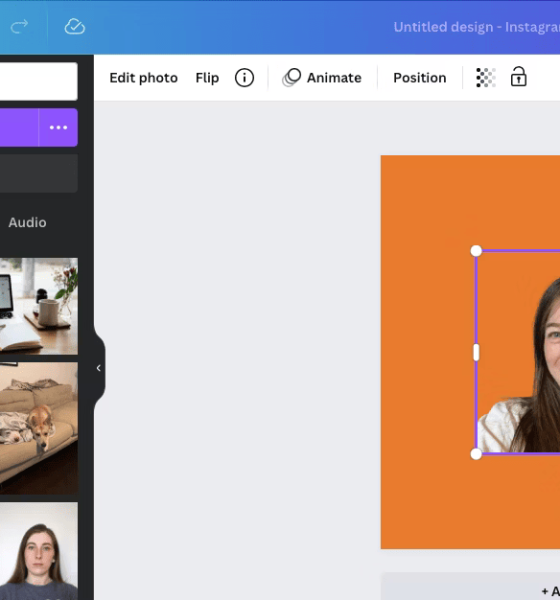The width and height of the screenshot is (560, 600).
Task: Select the woman portrait upload thumbnail
Action: click(x=39, y=551)
